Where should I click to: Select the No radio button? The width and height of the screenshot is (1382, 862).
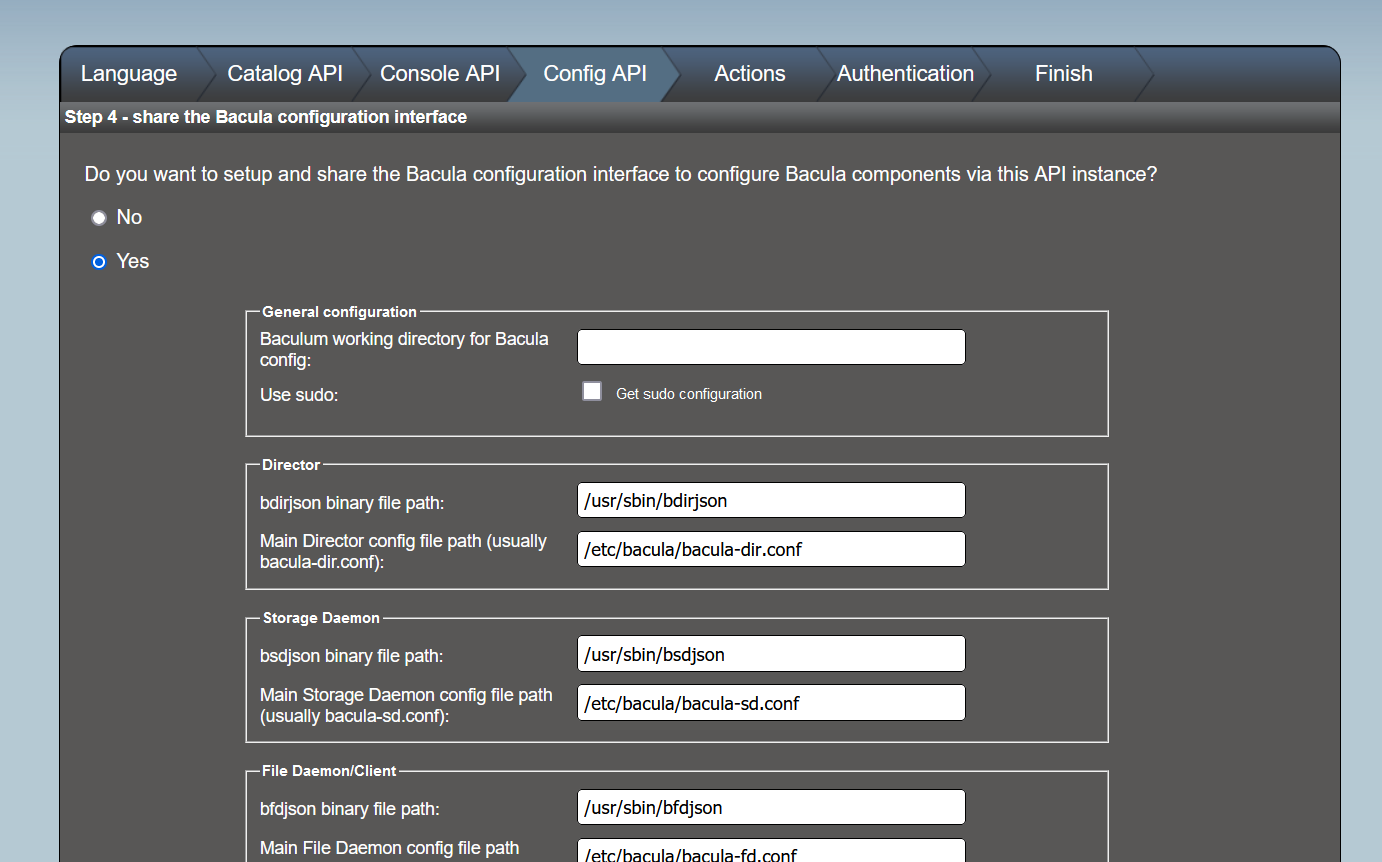pyautogui.click(x=99, y=218)
